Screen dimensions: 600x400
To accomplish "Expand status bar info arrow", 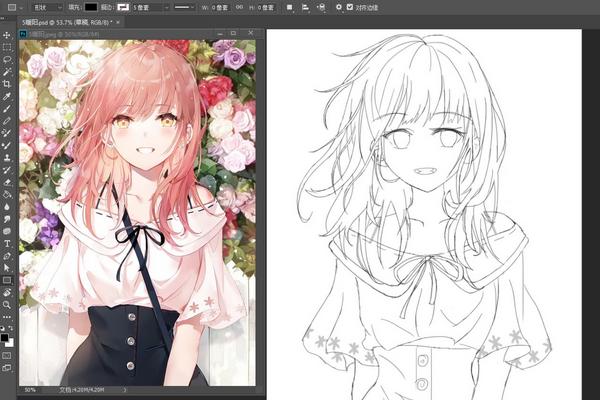I will pos(125,390).
